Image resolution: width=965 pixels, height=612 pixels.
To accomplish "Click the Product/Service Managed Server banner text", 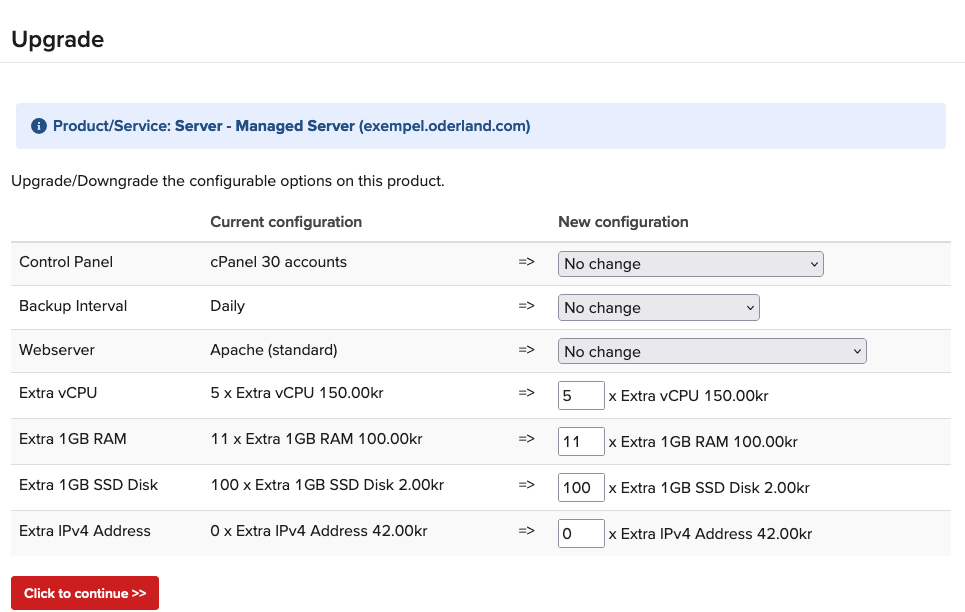I will [x=291, y=127].
